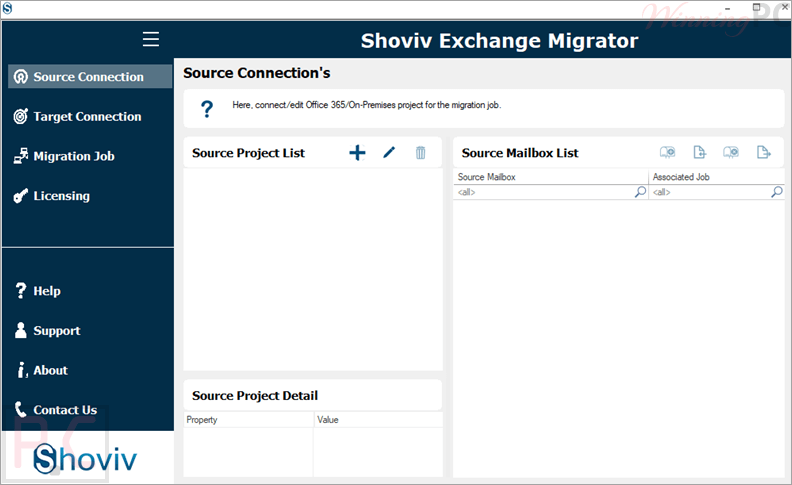Click the Licensing key icon
The height and width of the screenshot is (485, 792).
point(21,196)
